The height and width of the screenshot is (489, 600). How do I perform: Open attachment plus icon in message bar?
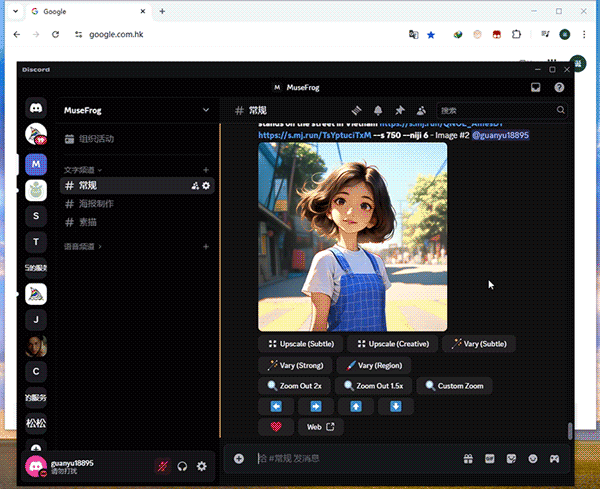click(239, 458)
